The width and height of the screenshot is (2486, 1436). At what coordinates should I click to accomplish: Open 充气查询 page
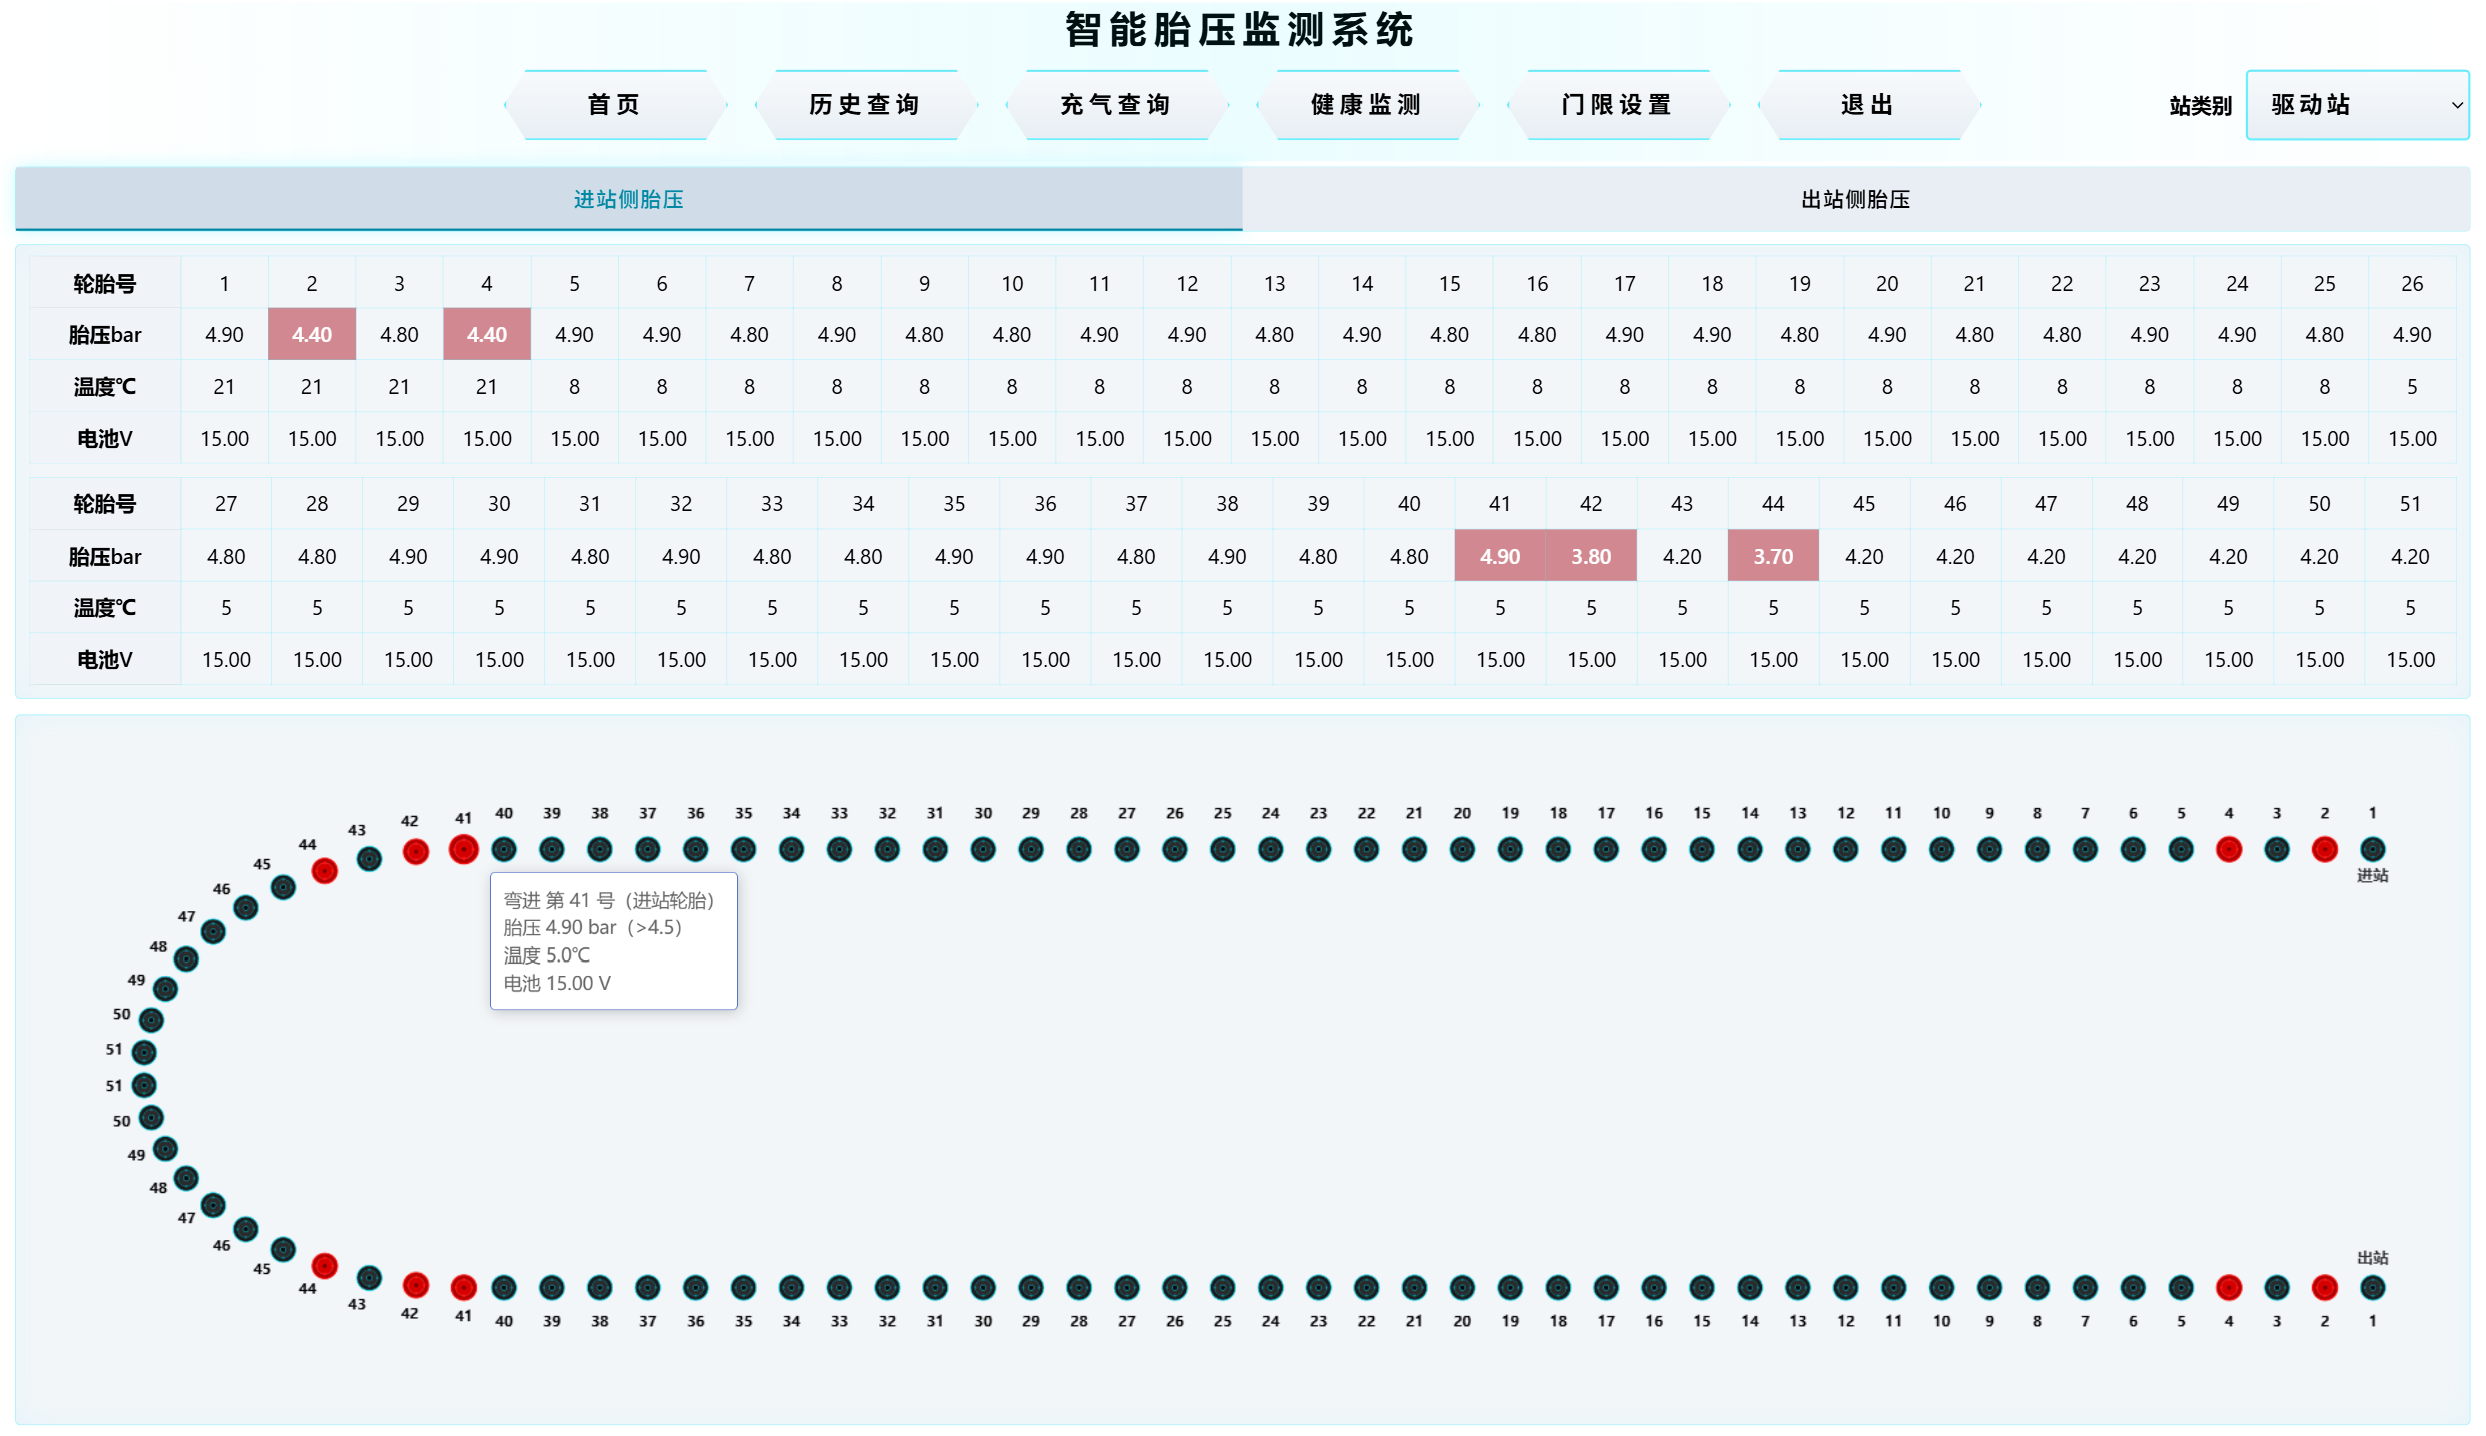tap(1116, 105)
